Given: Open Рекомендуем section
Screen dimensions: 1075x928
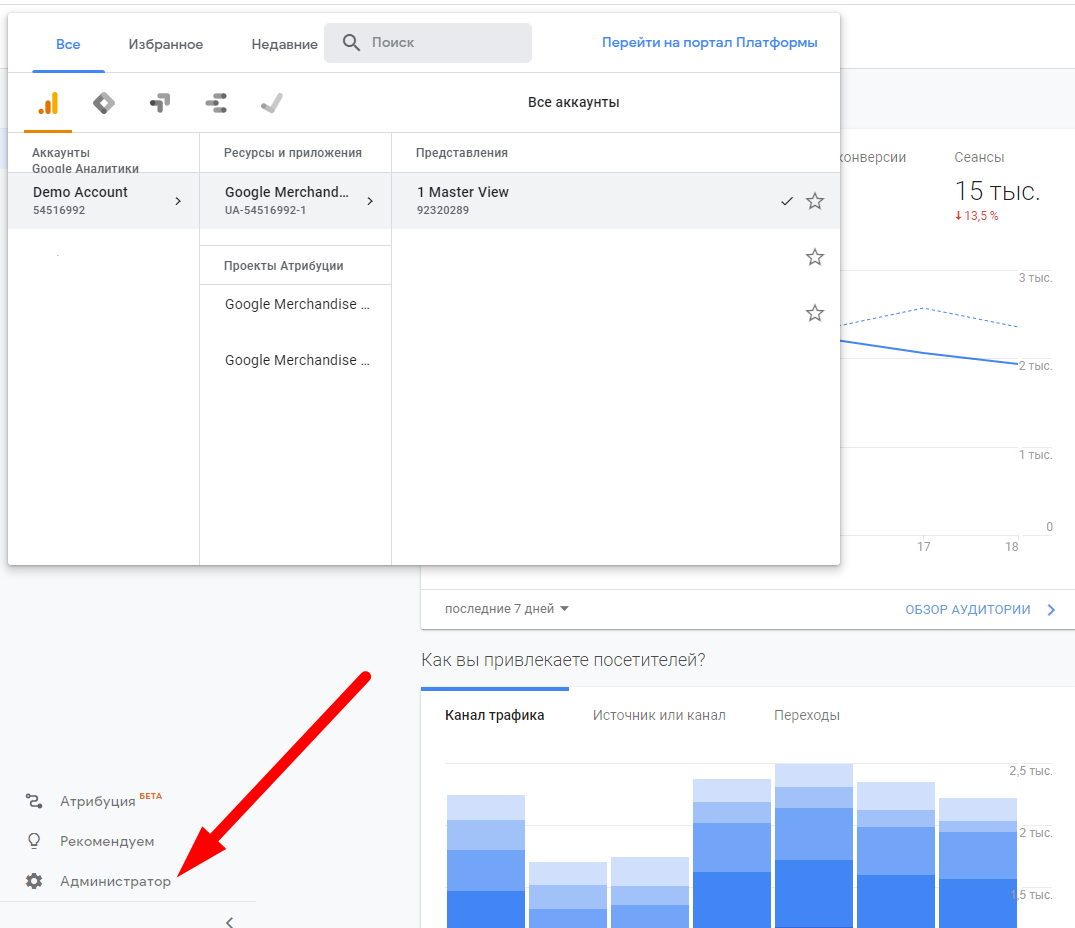Looking at the screenshot, I should pos(107,841).
